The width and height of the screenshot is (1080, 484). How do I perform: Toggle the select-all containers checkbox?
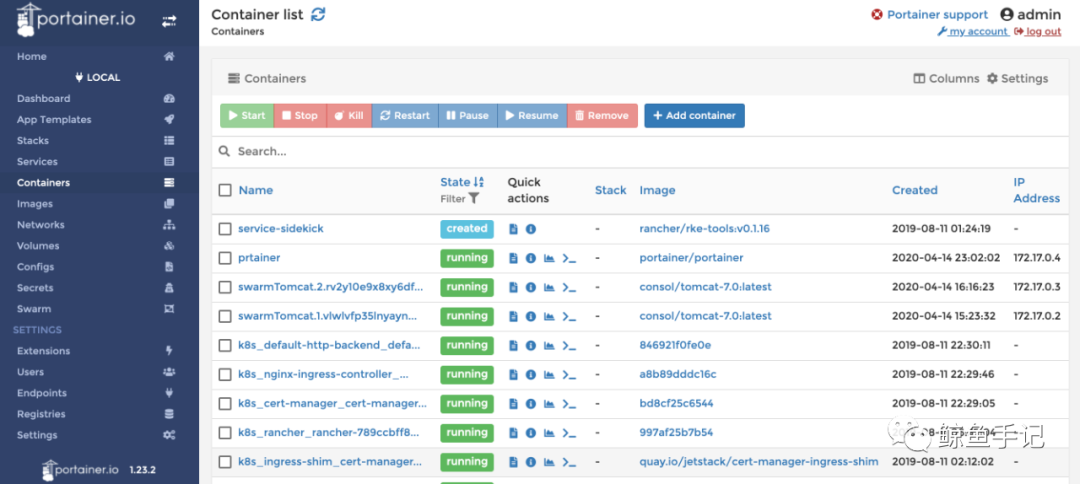pos(225,190)
